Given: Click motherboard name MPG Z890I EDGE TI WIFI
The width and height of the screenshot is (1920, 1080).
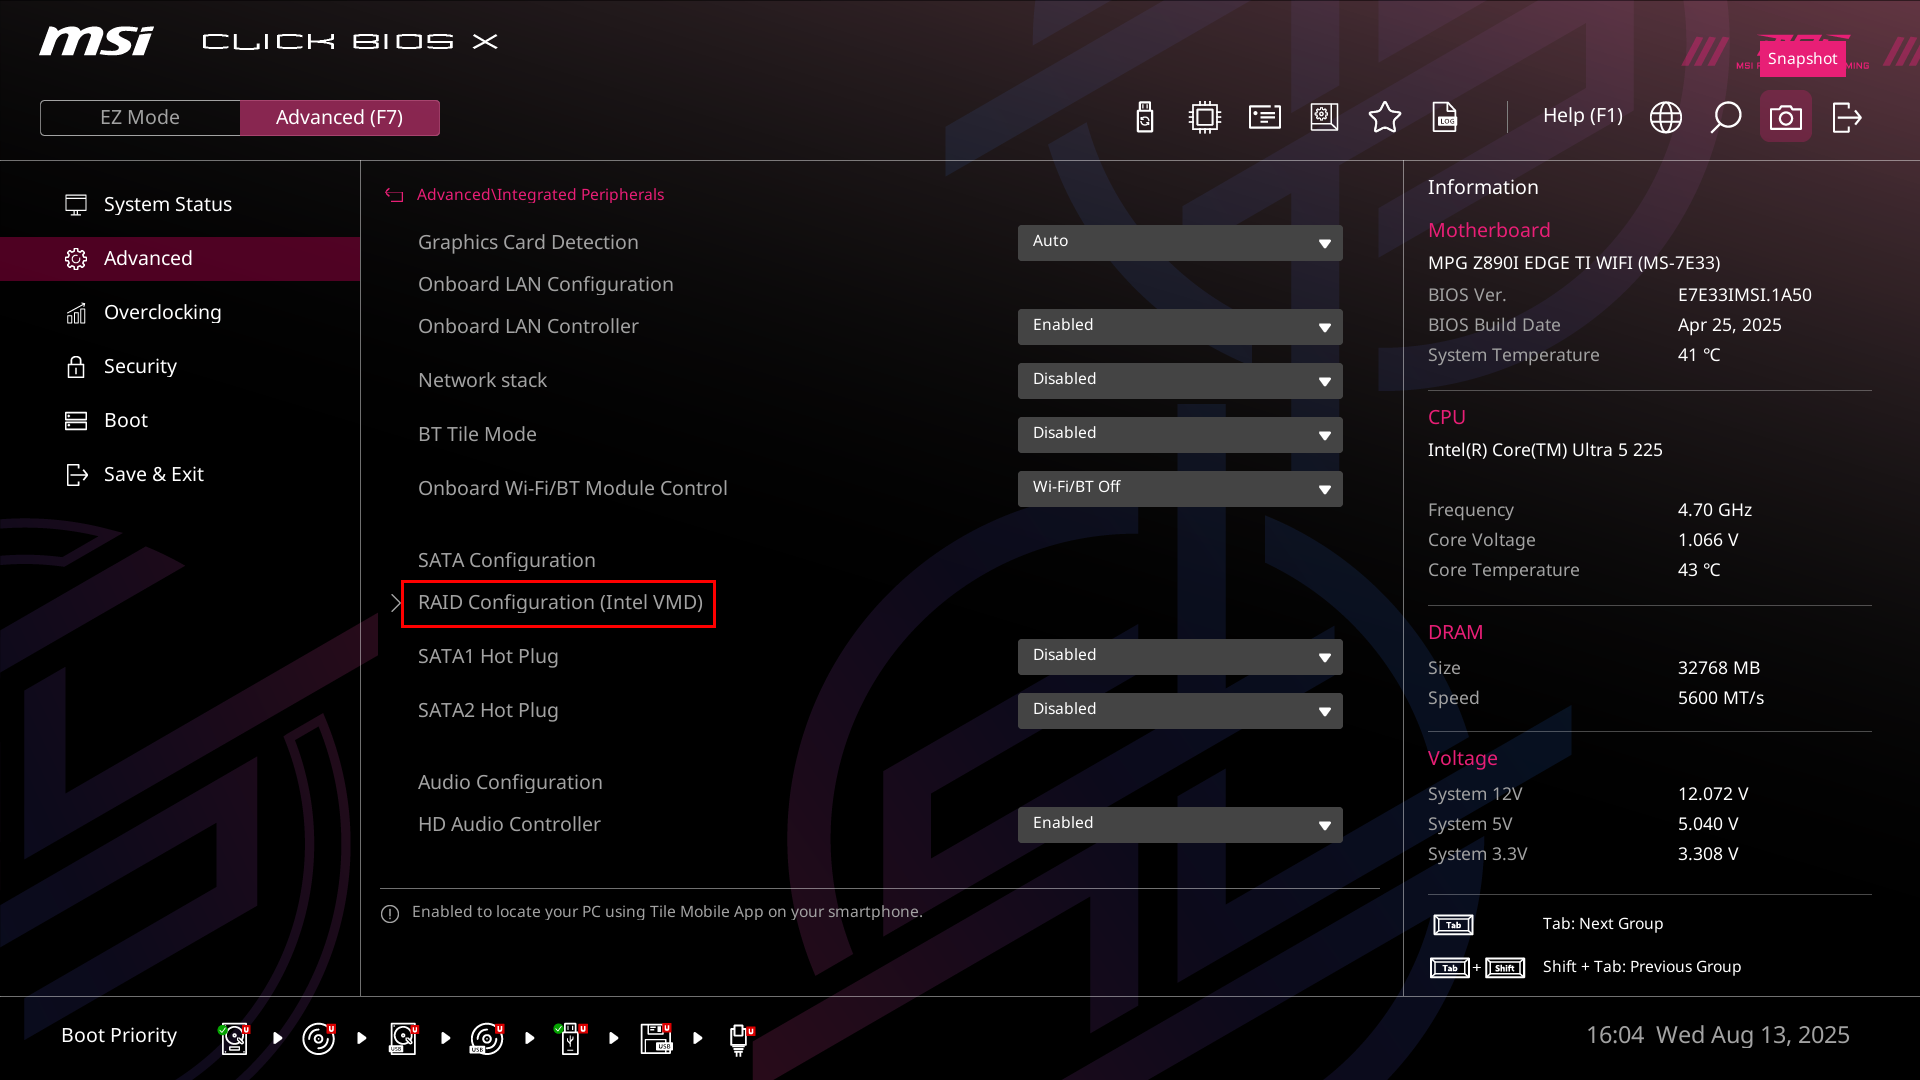Looking at the screenshot, I should pos(1574,263).
